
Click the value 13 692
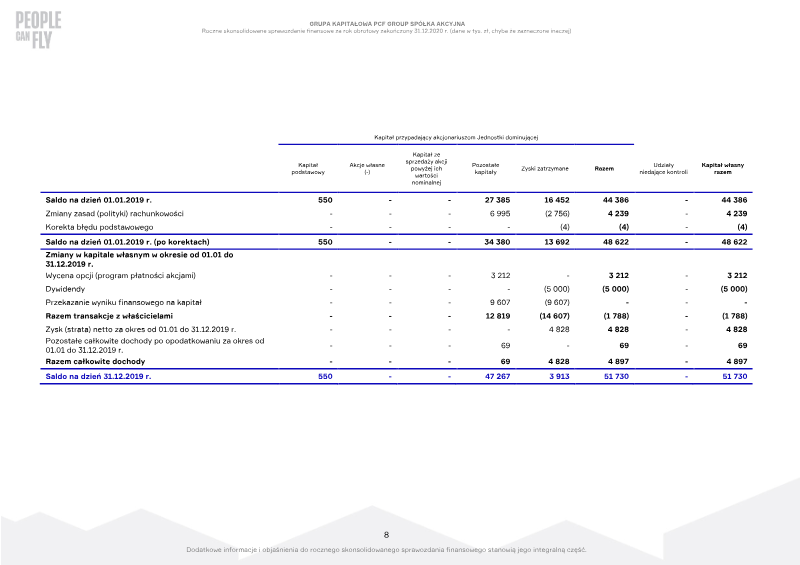[x=557, y=242]
